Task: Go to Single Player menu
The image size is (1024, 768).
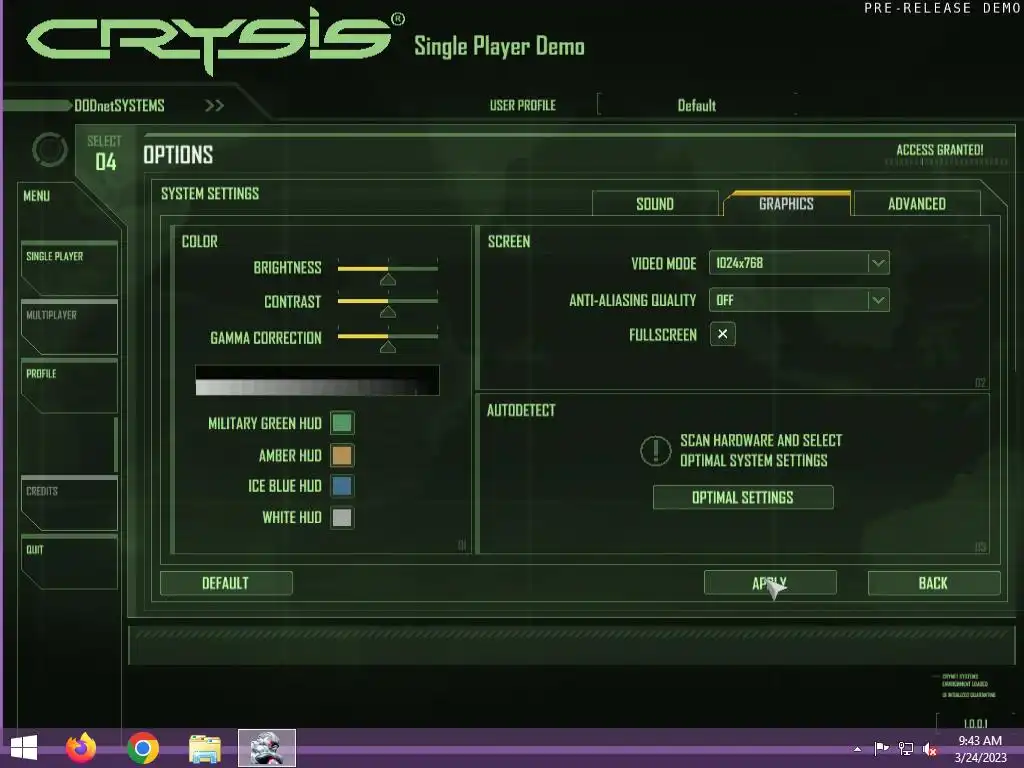Action: click(69, 268)
